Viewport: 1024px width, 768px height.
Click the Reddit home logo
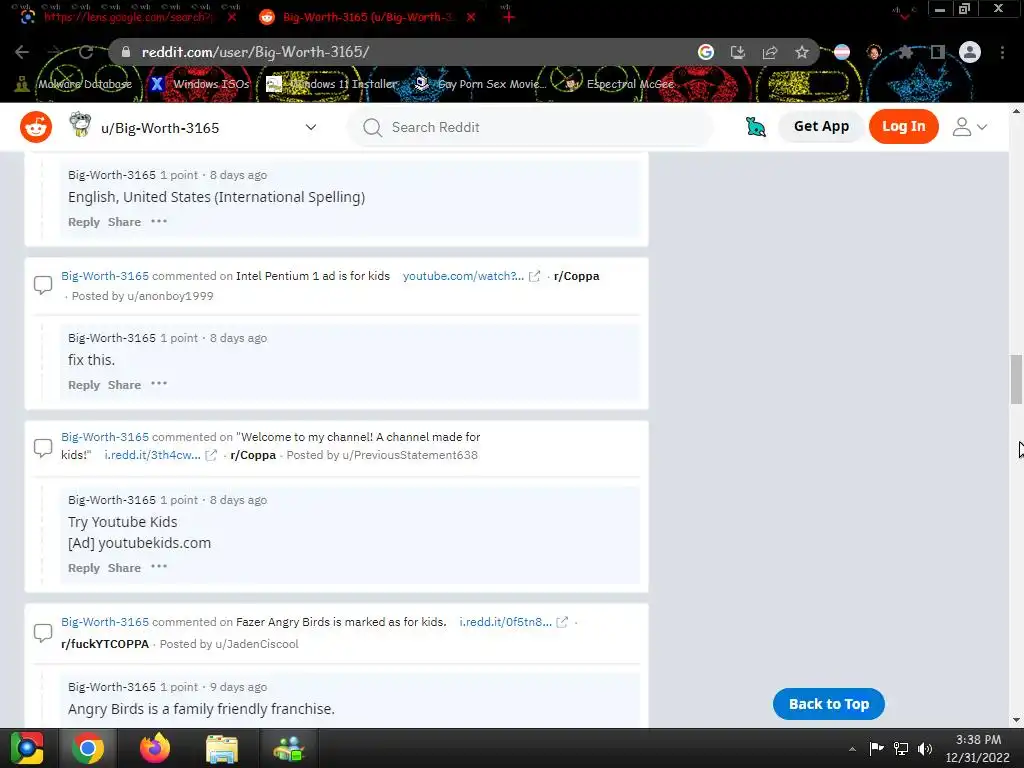point(36,127)
